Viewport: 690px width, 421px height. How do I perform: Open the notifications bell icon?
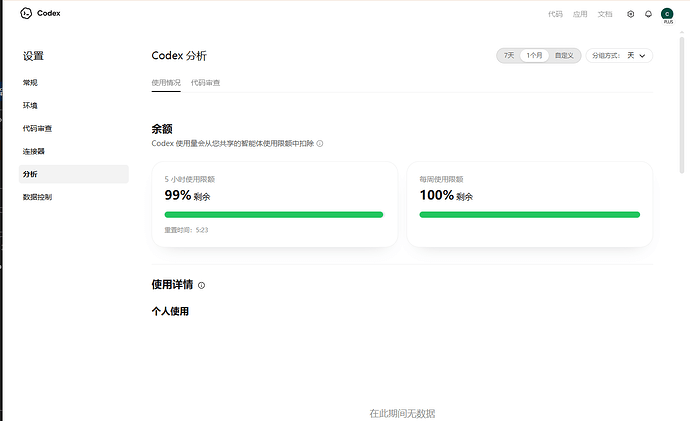pos(648,14)
